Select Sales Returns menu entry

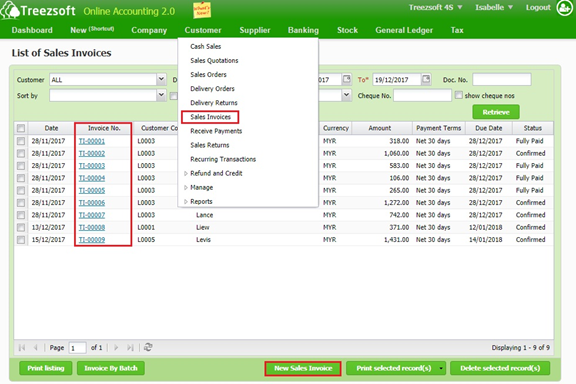[210, 145]
